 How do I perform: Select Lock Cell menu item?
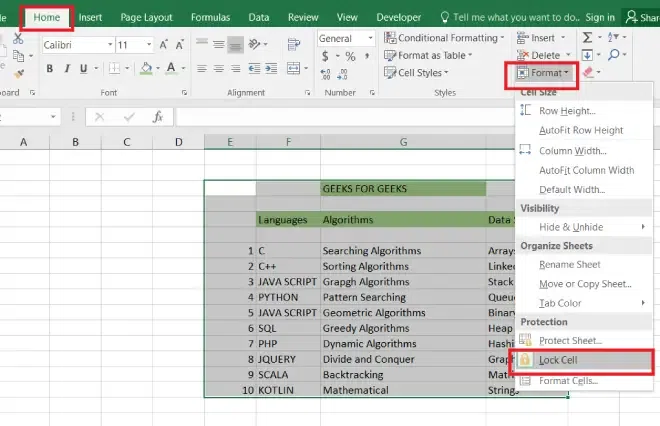point(583,360)
